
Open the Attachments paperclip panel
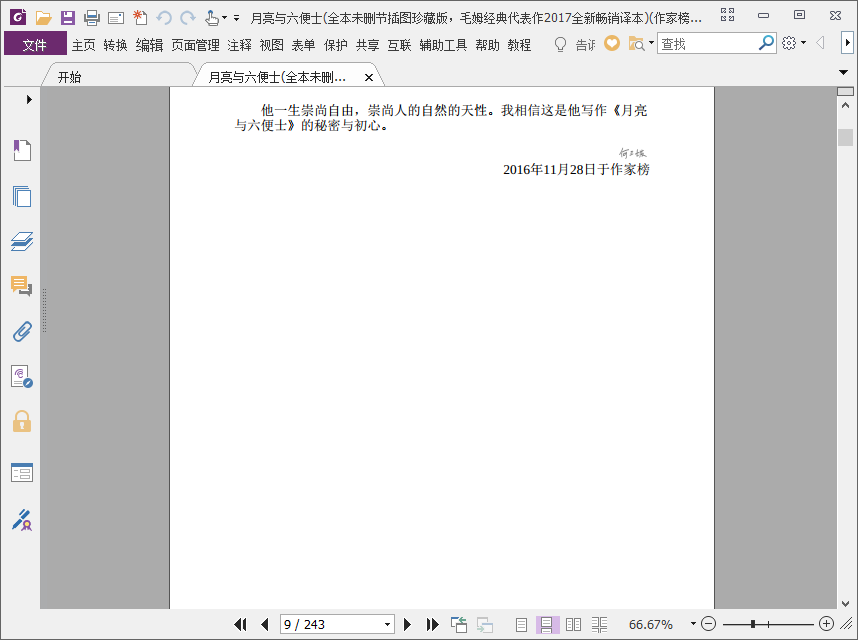pos(22,331)
